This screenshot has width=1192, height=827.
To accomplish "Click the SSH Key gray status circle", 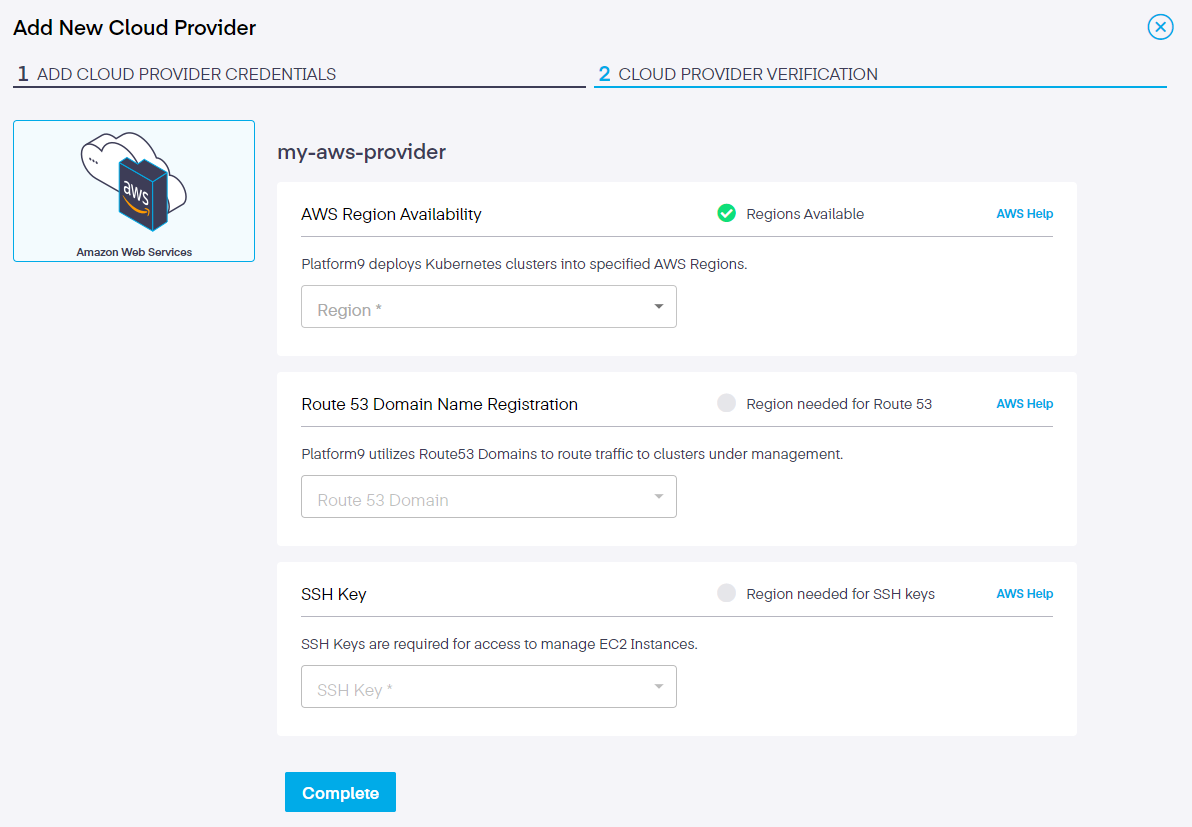I will (x=727, y=593).
